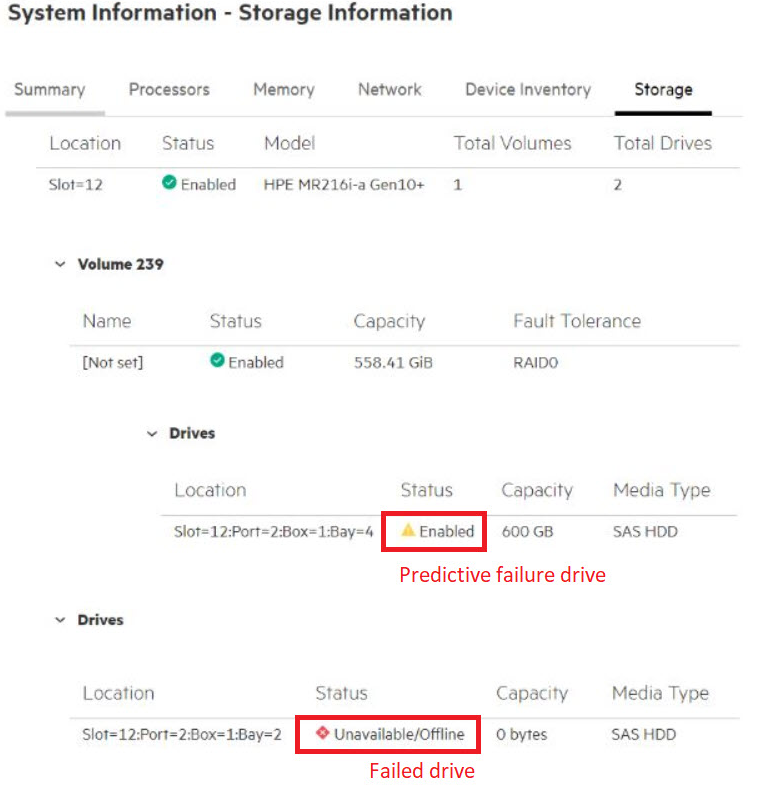This screenshot has height=786, width=760.
Task: Click the RAID0 fault tolerance value
Action: coord(536,363)
